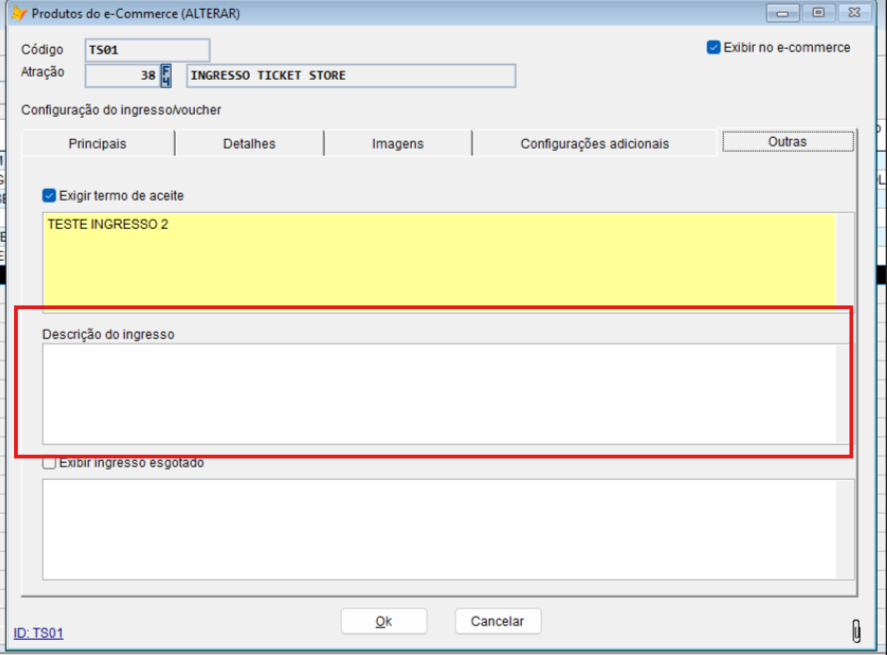This screenshot has width=887, height=655.
Task: Click the Outras tab
Action: point(787,142)
